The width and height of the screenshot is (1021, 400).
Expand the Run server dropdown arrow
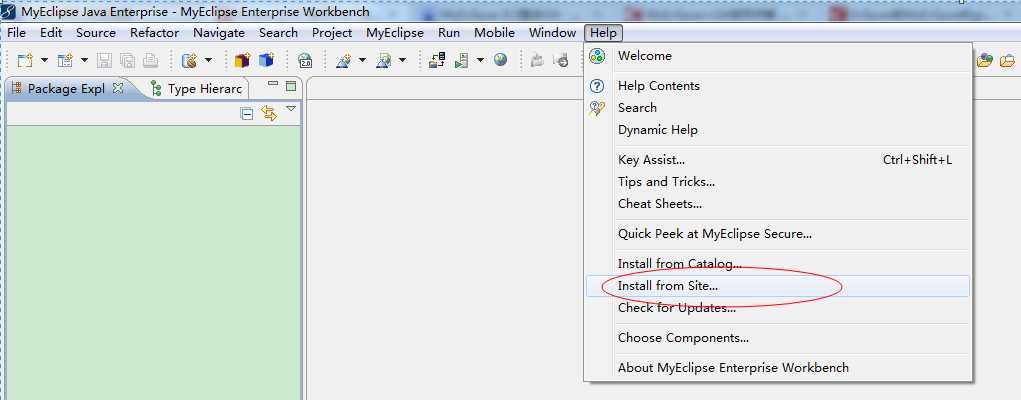(481, 61)
